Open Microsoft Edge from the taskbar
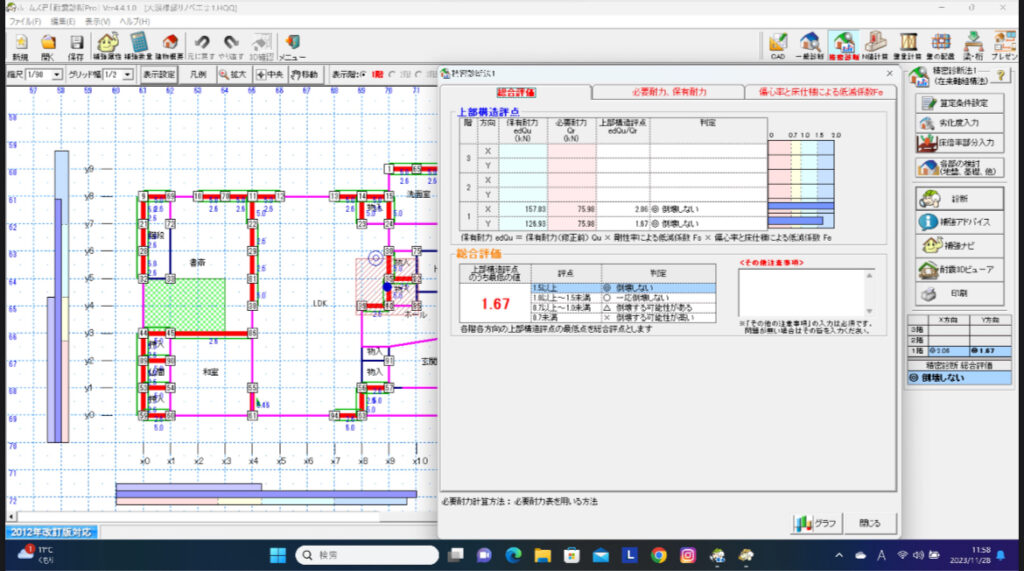Viewport: 1024px width, 571px height. pos(513,555)
